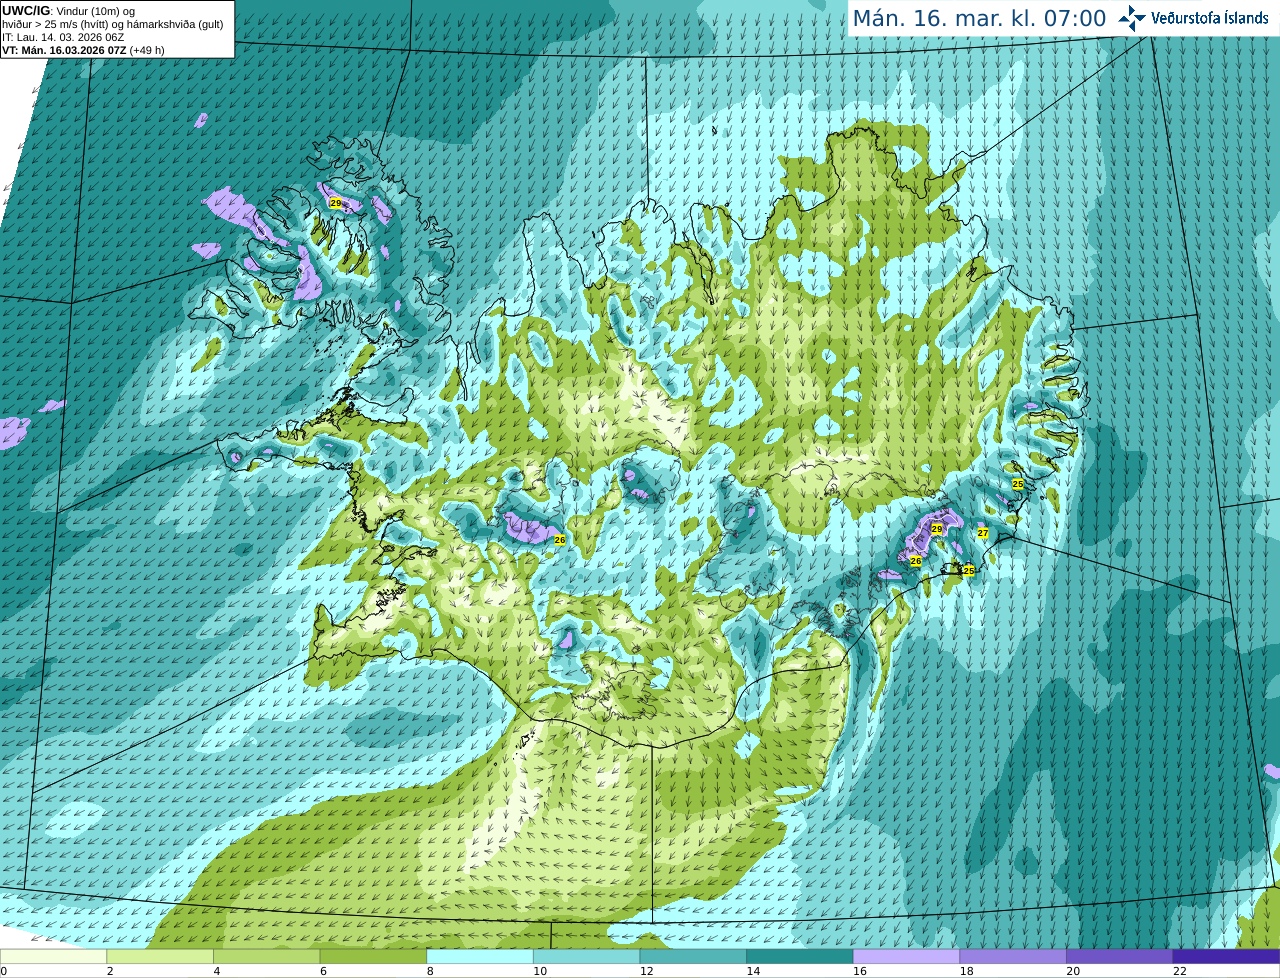This screenshot has height=978, width=1280.
Task: Click the yellow 26 gust label in west-central Iceland
Action: (x=560, y=540)
